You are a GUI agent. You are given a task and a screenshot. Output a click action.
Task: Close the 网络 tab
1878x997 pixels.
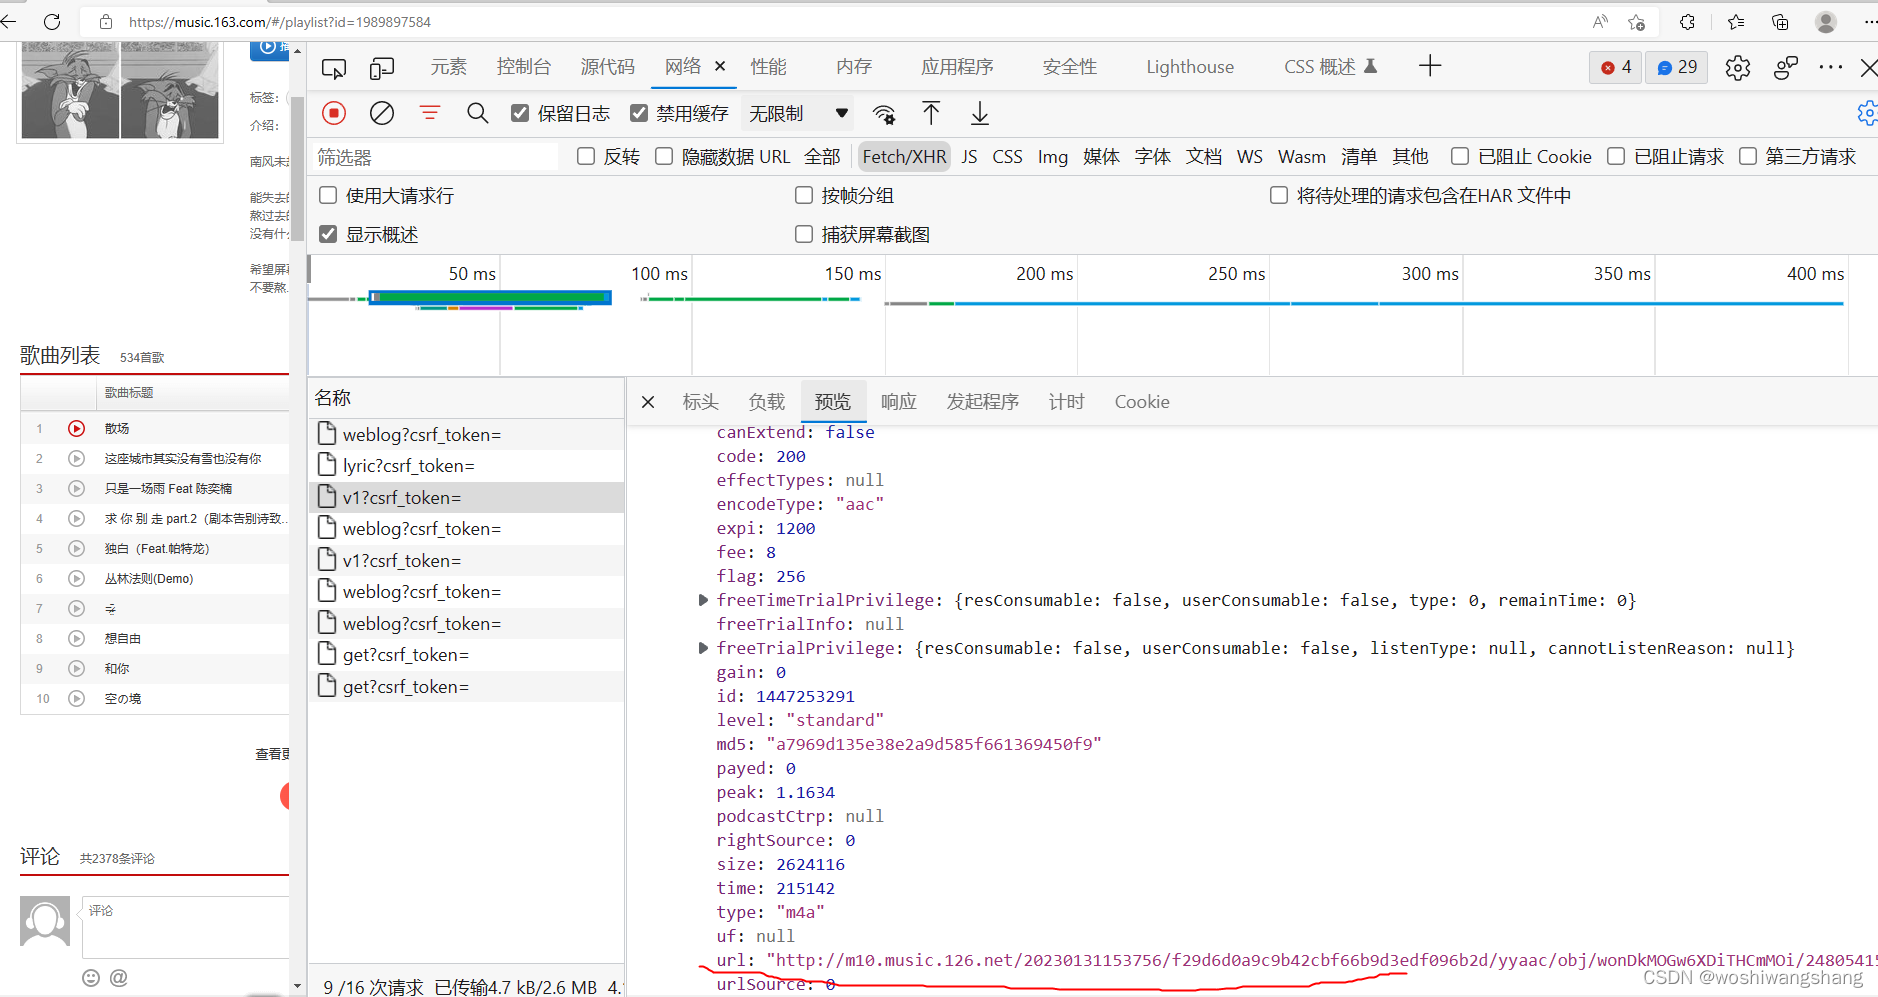tap(720, 67)
